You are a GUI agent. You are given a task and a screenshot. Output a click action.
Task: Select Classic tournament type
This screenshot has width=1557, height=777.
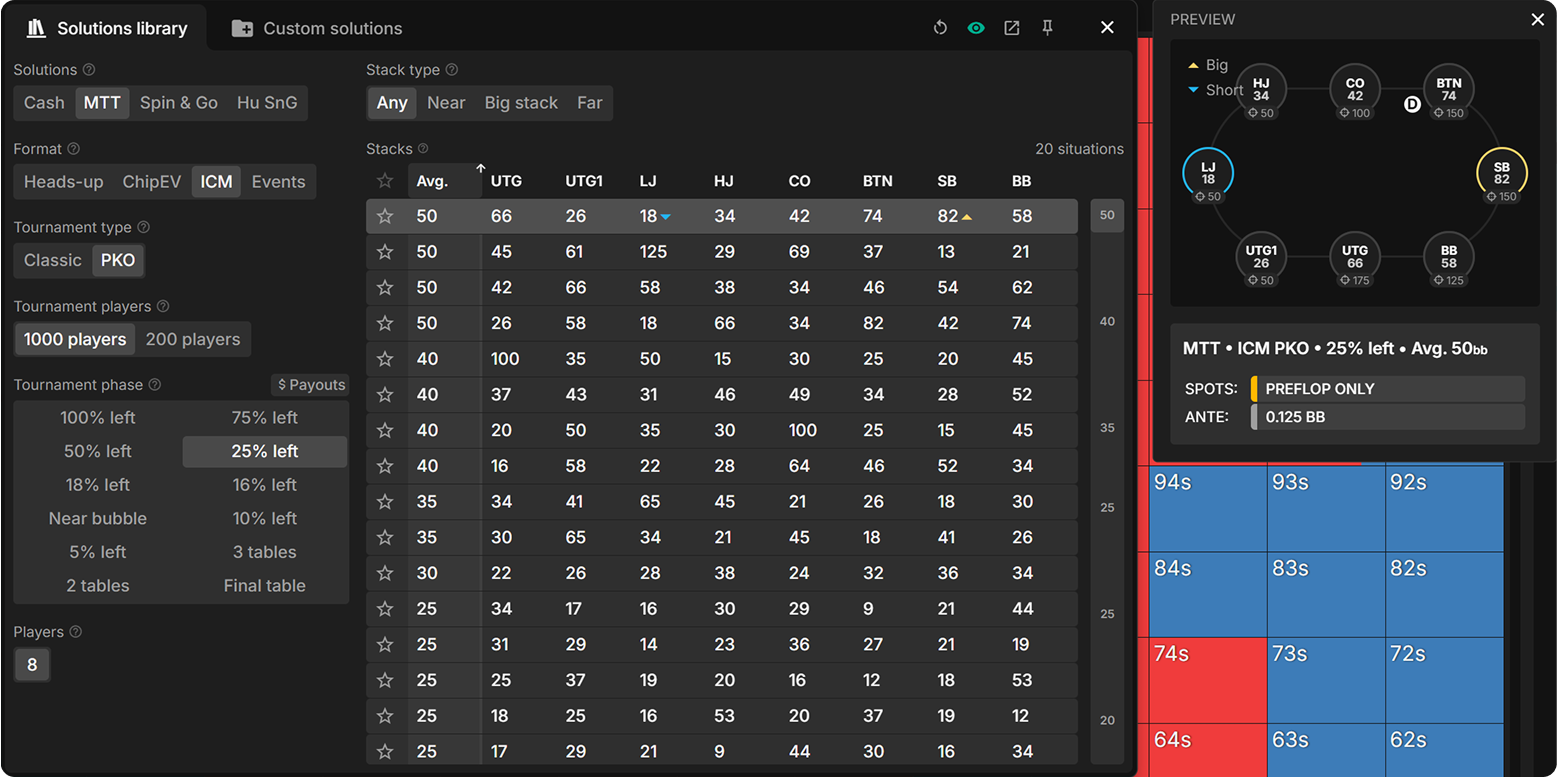coord(53,260)
